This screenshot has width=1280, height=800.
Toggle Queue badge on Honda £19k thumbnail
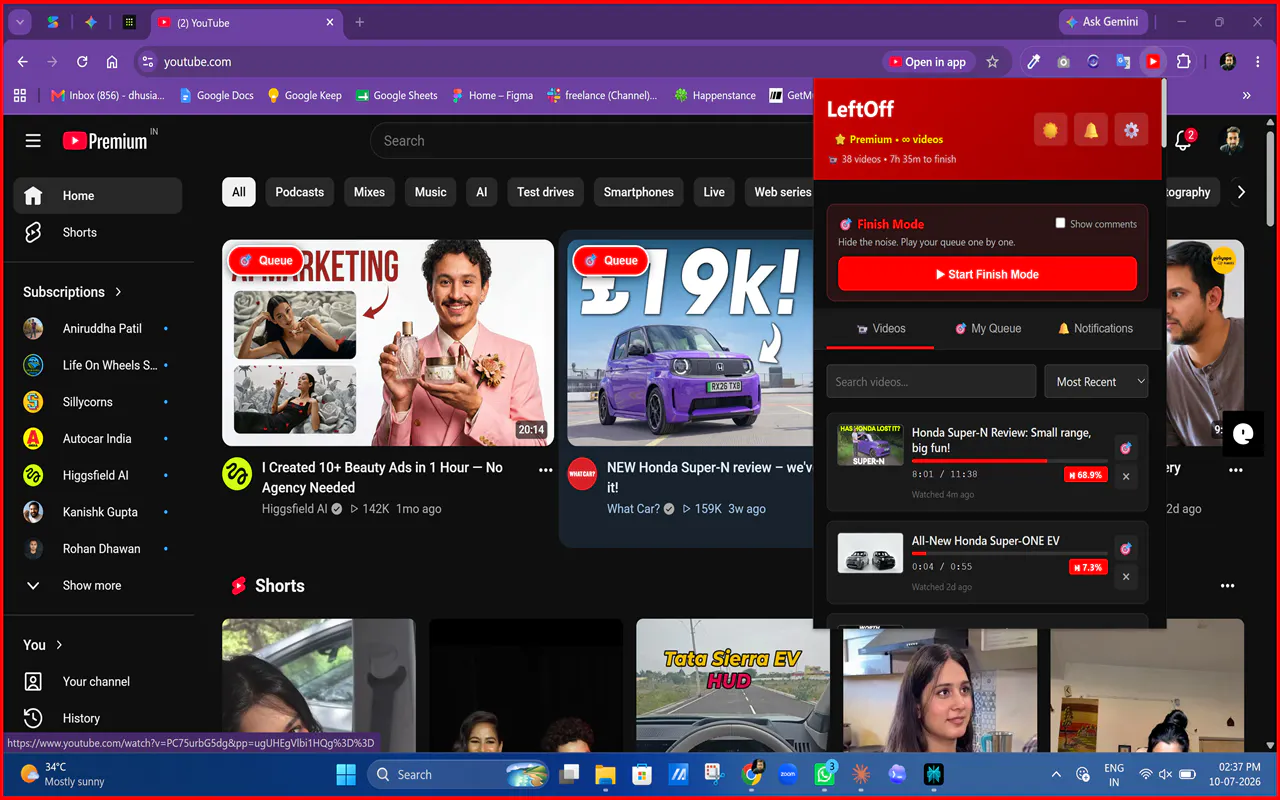point(611,260)
